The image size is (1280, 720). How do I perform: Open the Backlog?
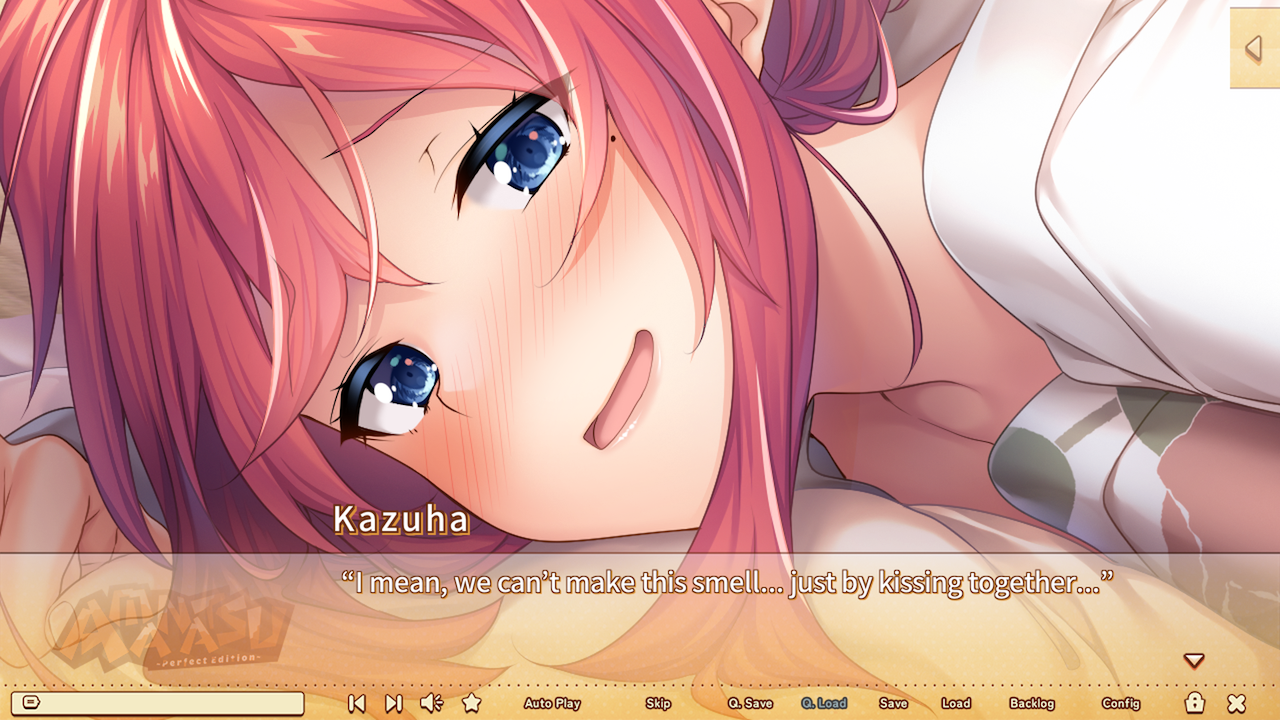coord(1032,703)
